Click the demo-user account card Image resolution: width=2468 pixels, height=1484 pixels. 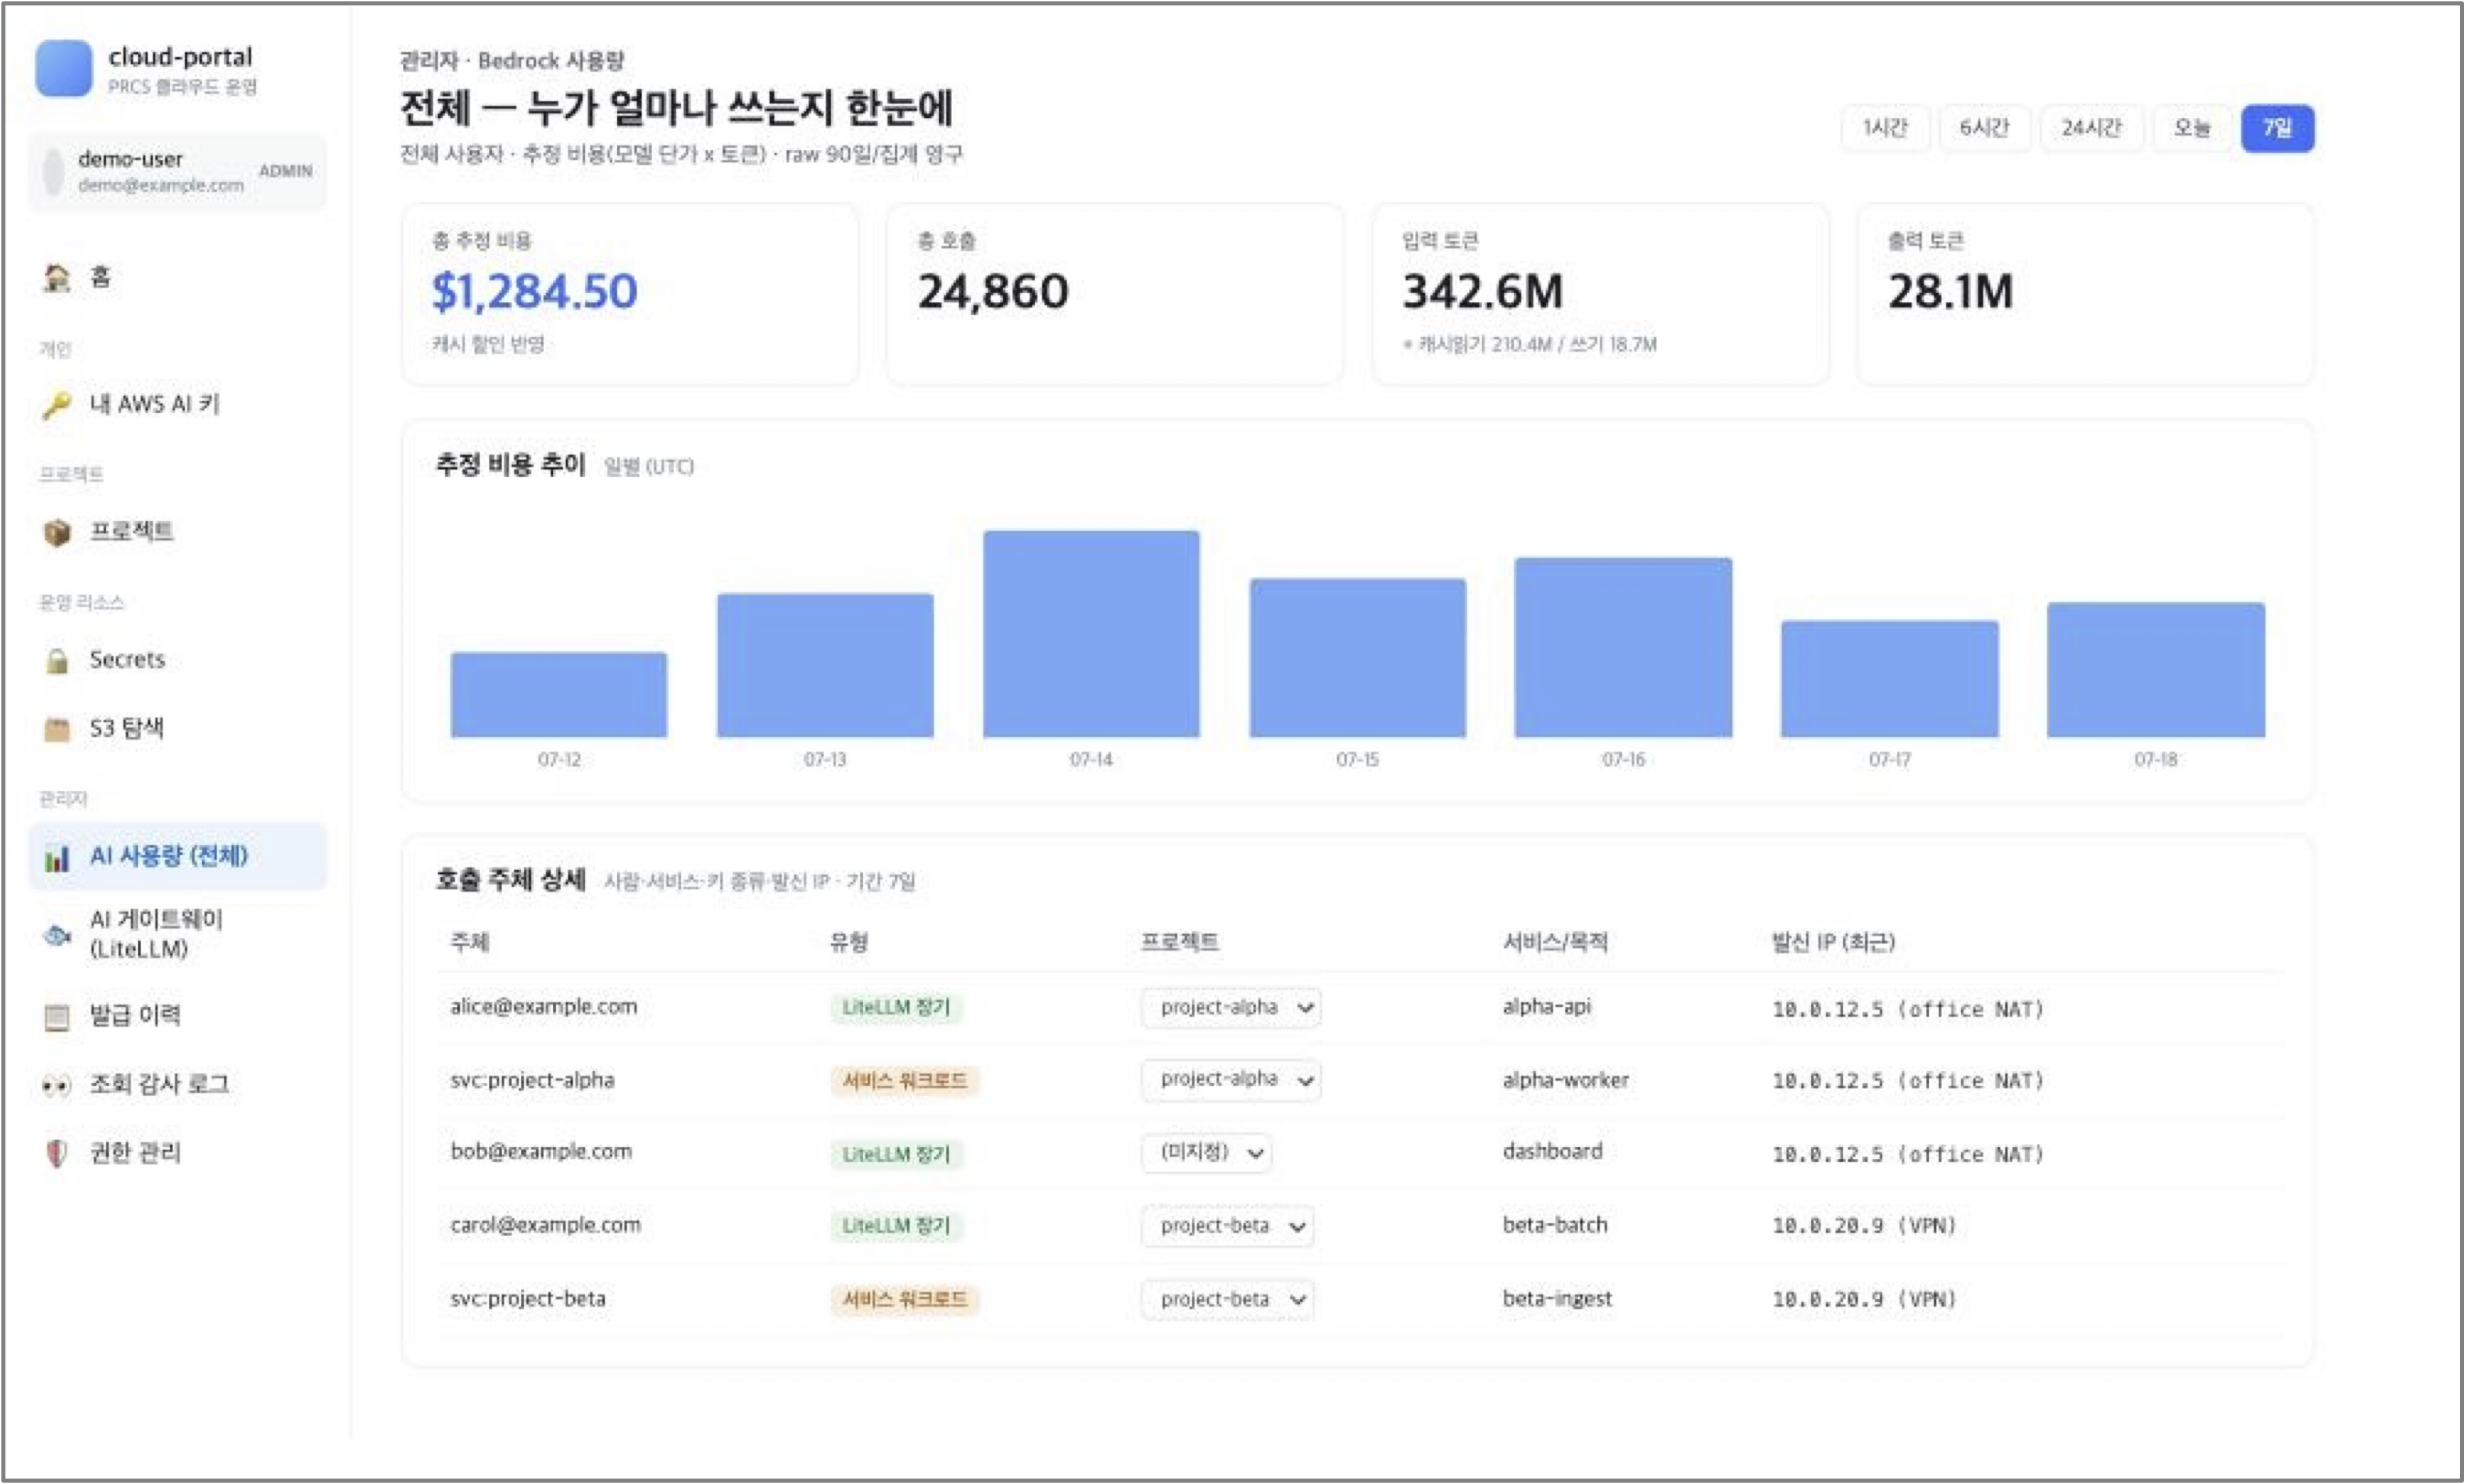tap(178, 171)
